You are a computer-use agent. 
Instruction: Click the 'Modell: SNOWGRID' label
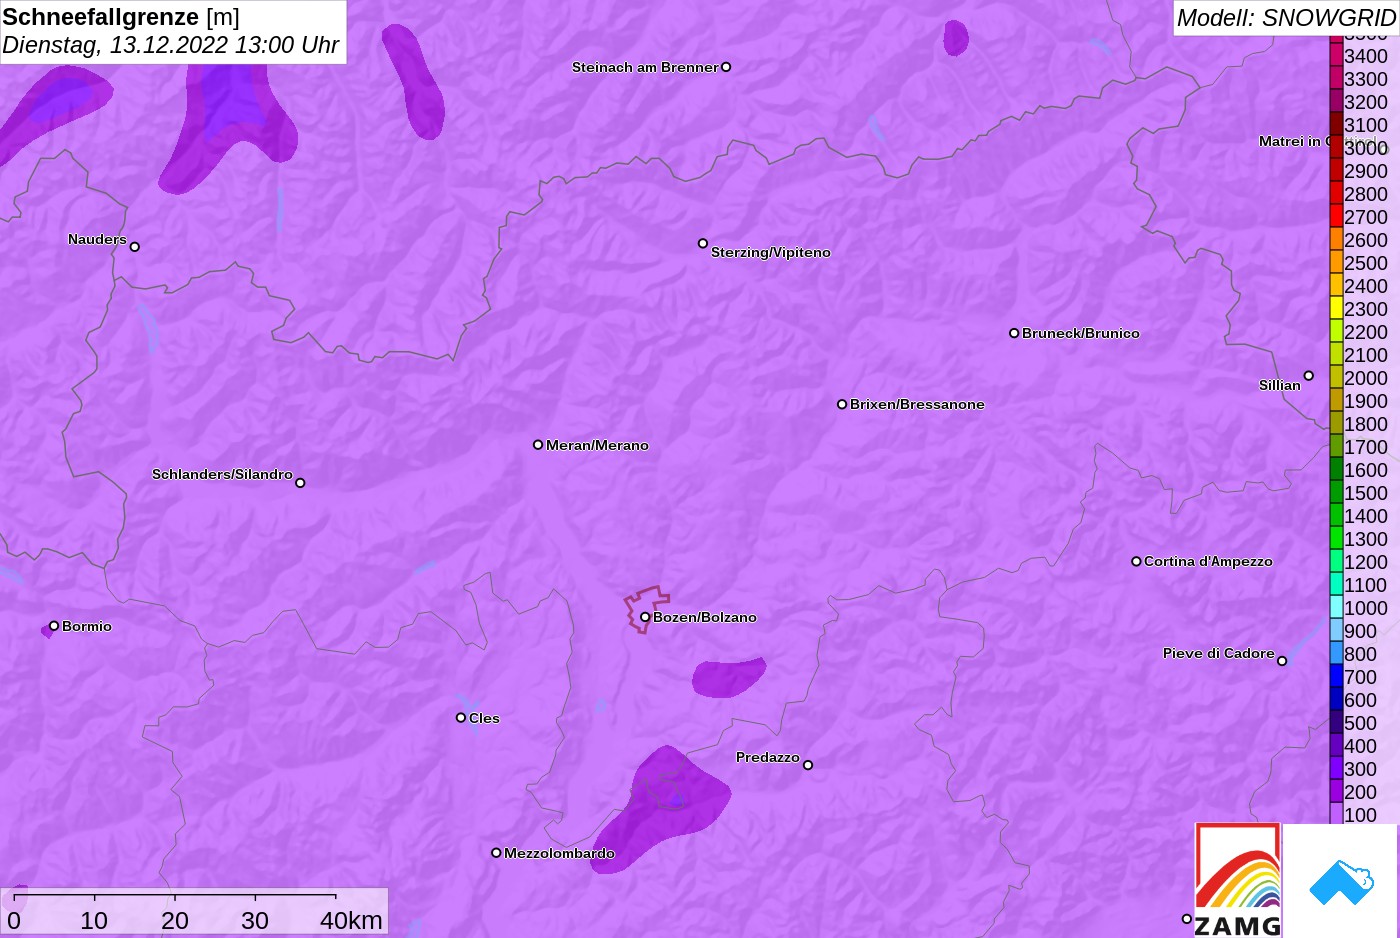pos(1286,18)
